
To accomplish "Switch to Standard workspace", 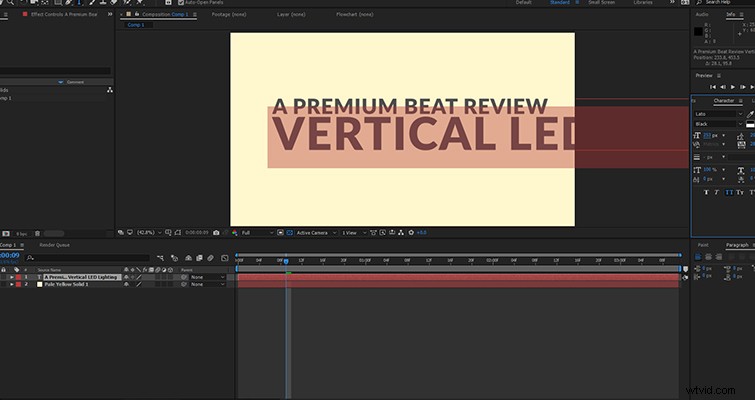I will 560,2.
